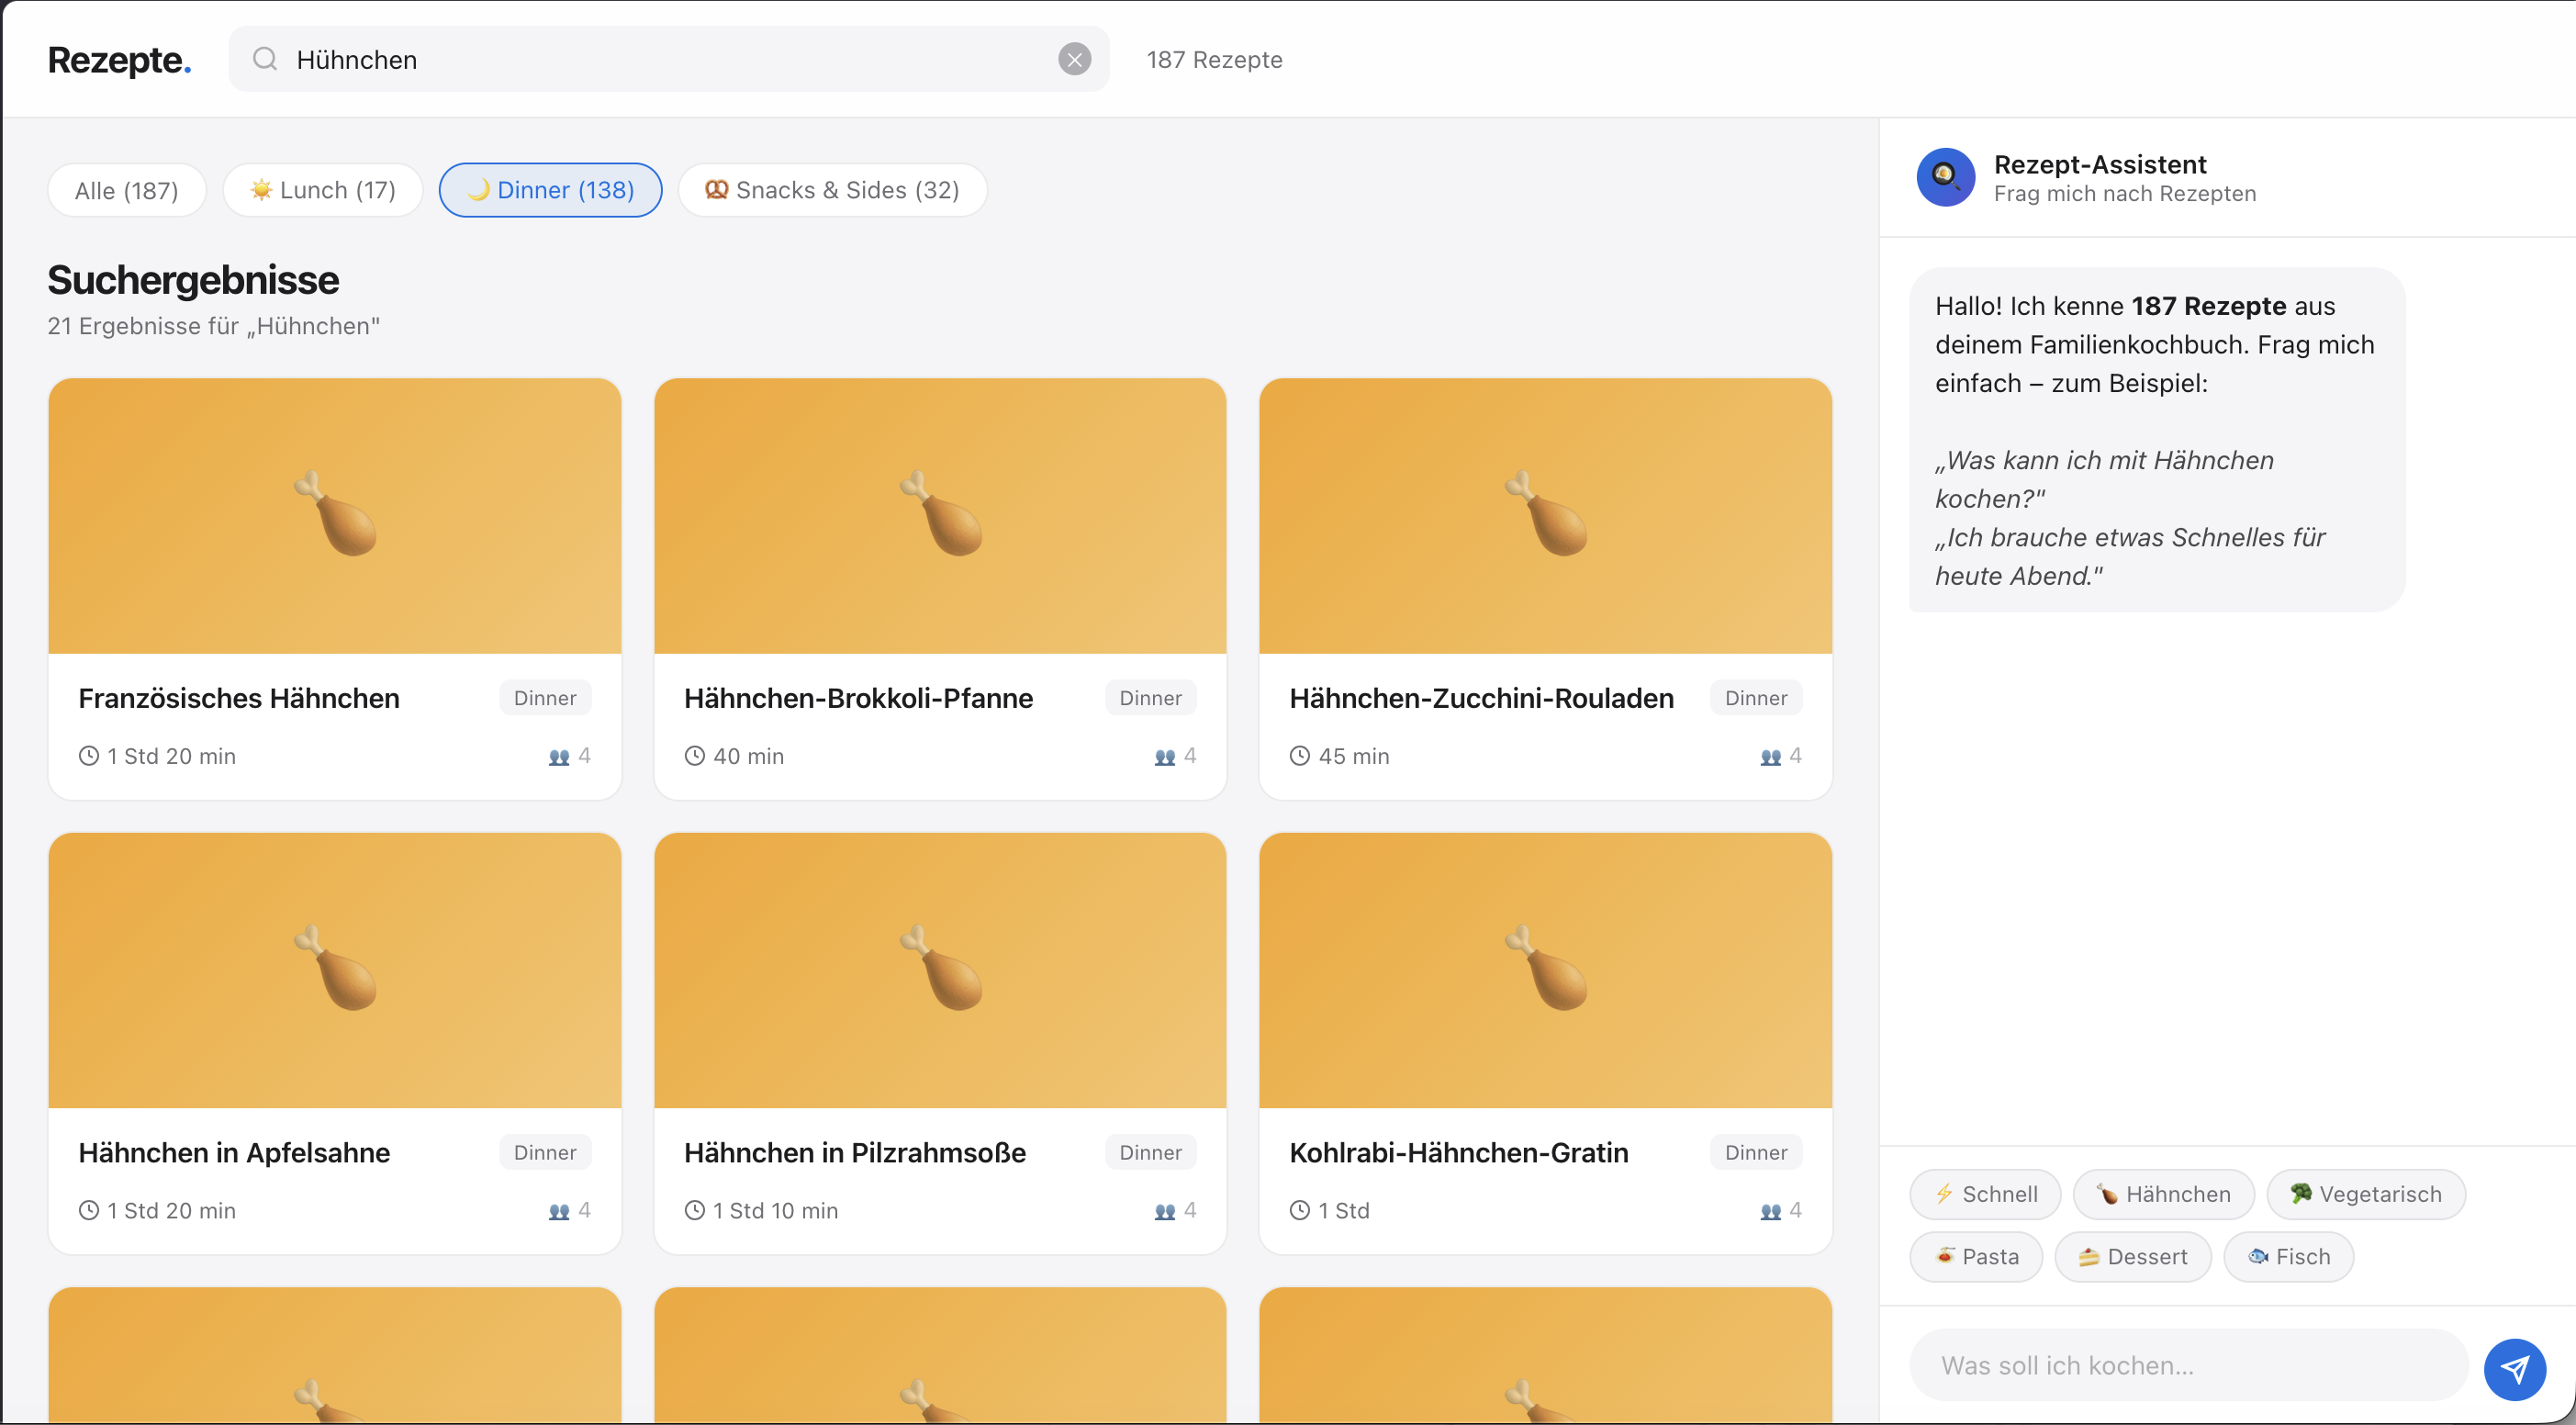This screenshot has height=1425, width=2576.
Task: Click the Suchergebnisse heading
Action: tap(193, 280)
